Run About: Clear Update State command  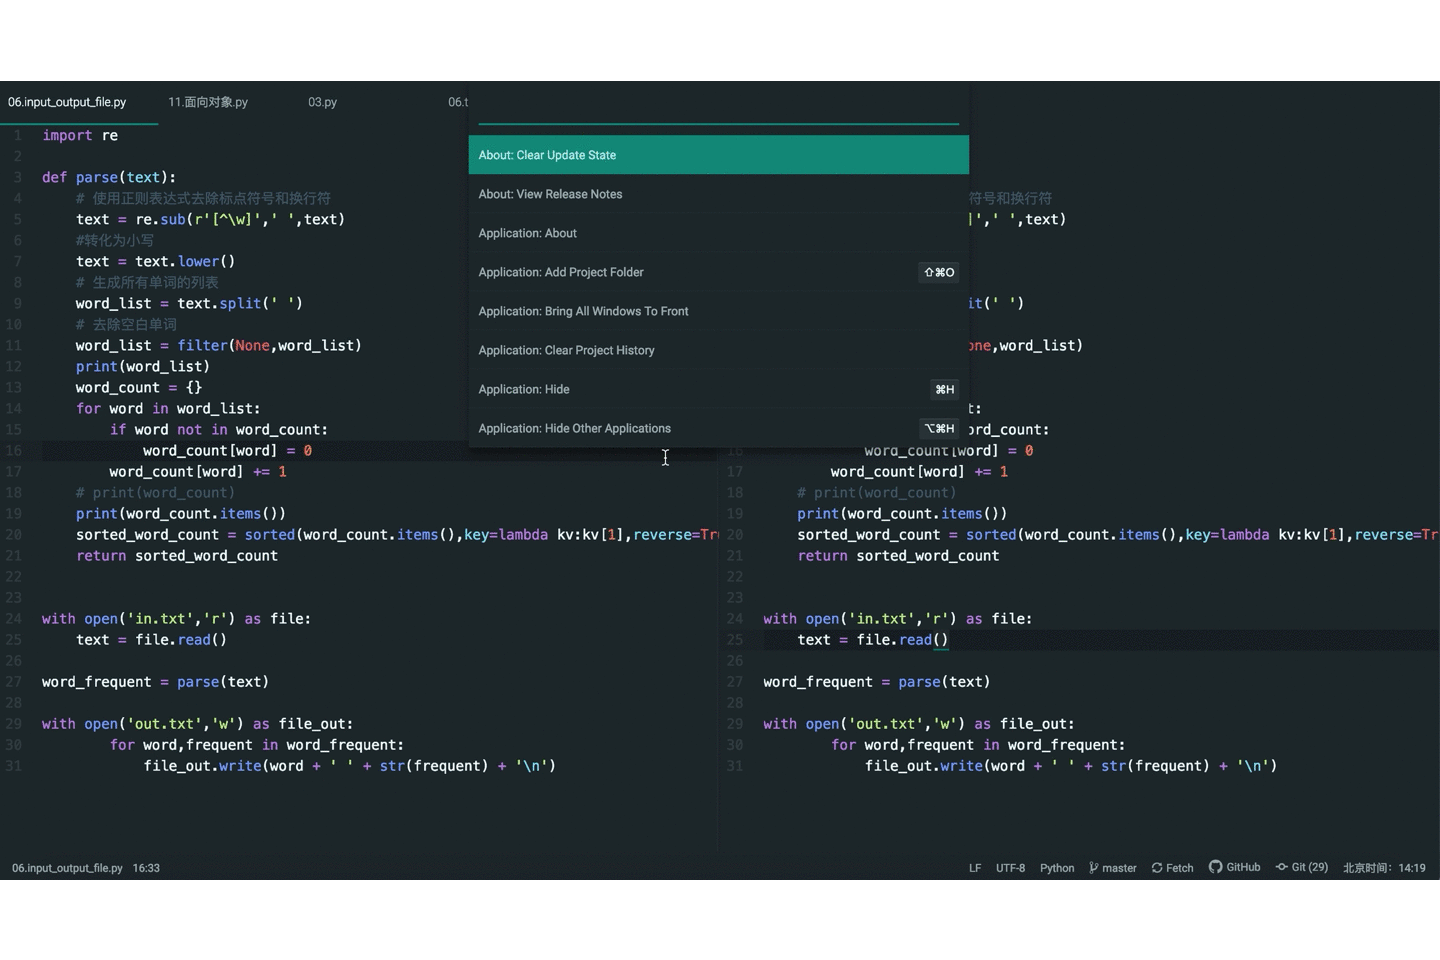(x=718, y=155)
